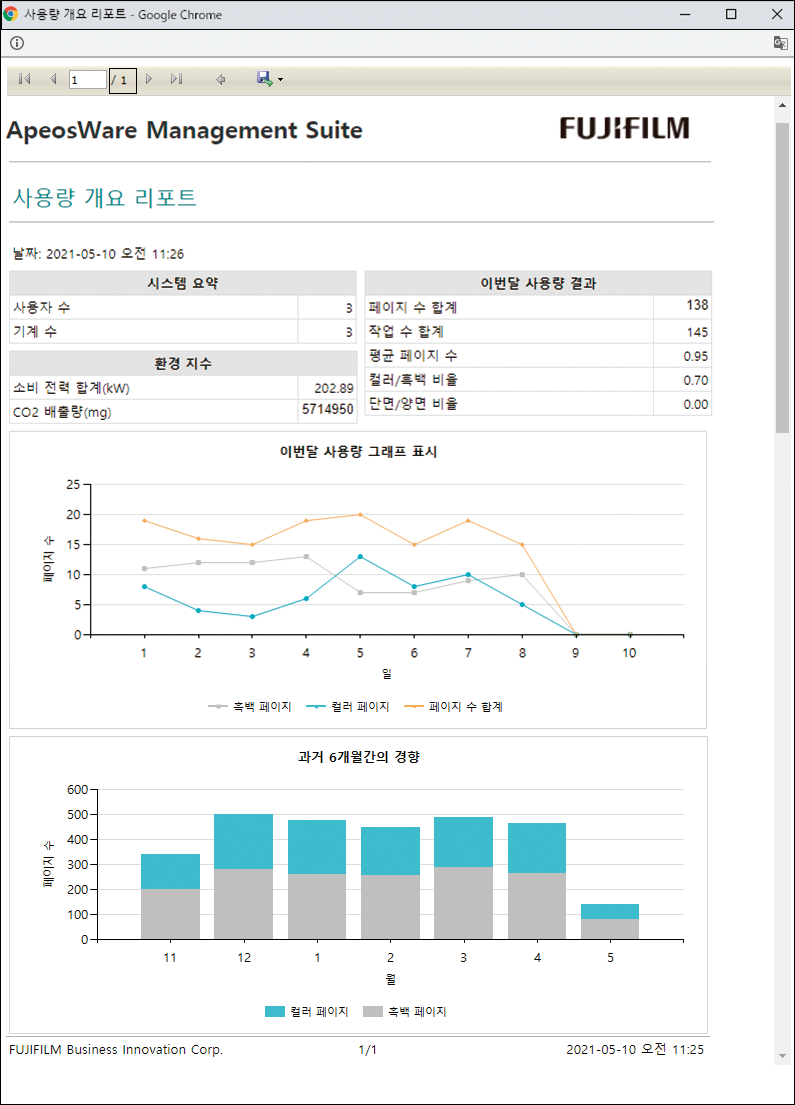
Task: Click the scrollbar down arrow
Action: click(782, 1057)
